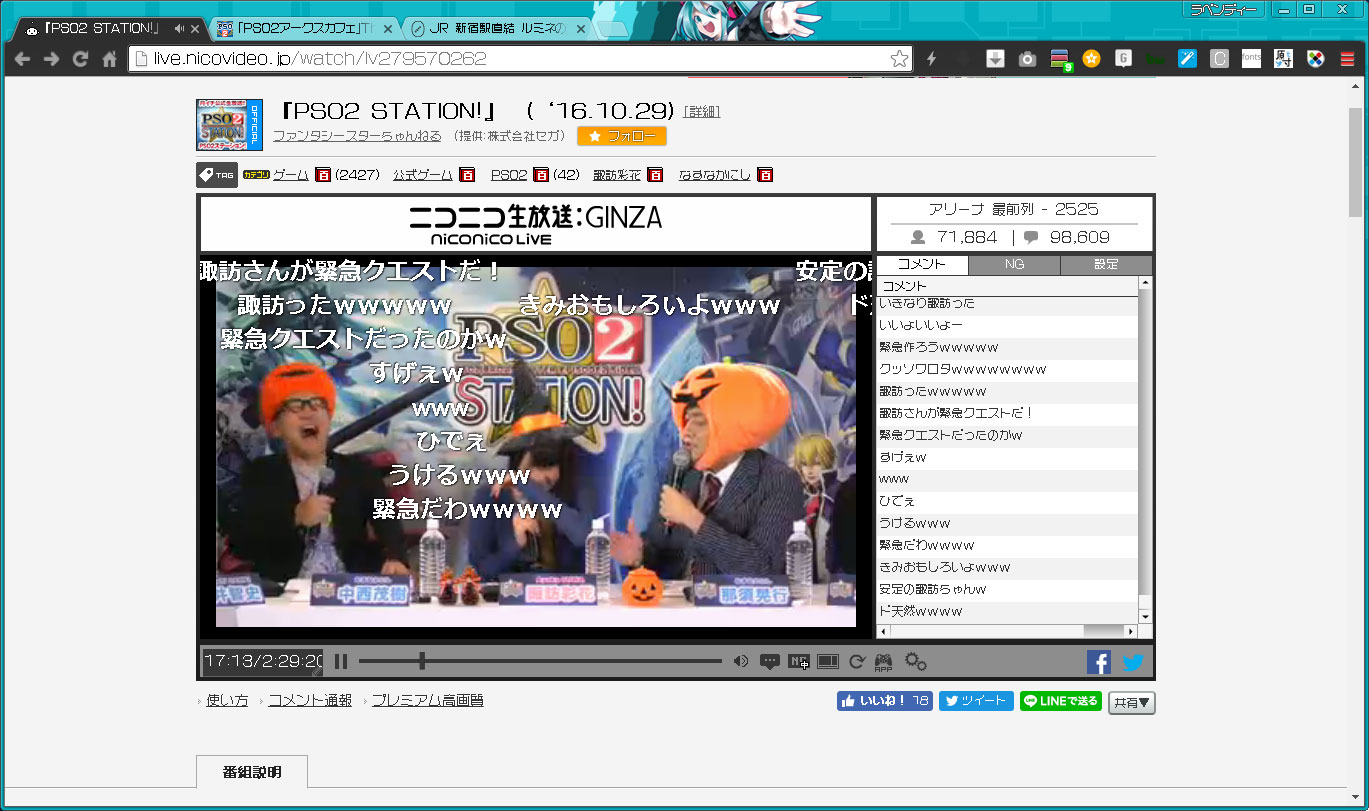Viewport: 1369px width, 811px height.
Task: Switch to JR 新宿駅直結 browser tab
Action: 500,29
